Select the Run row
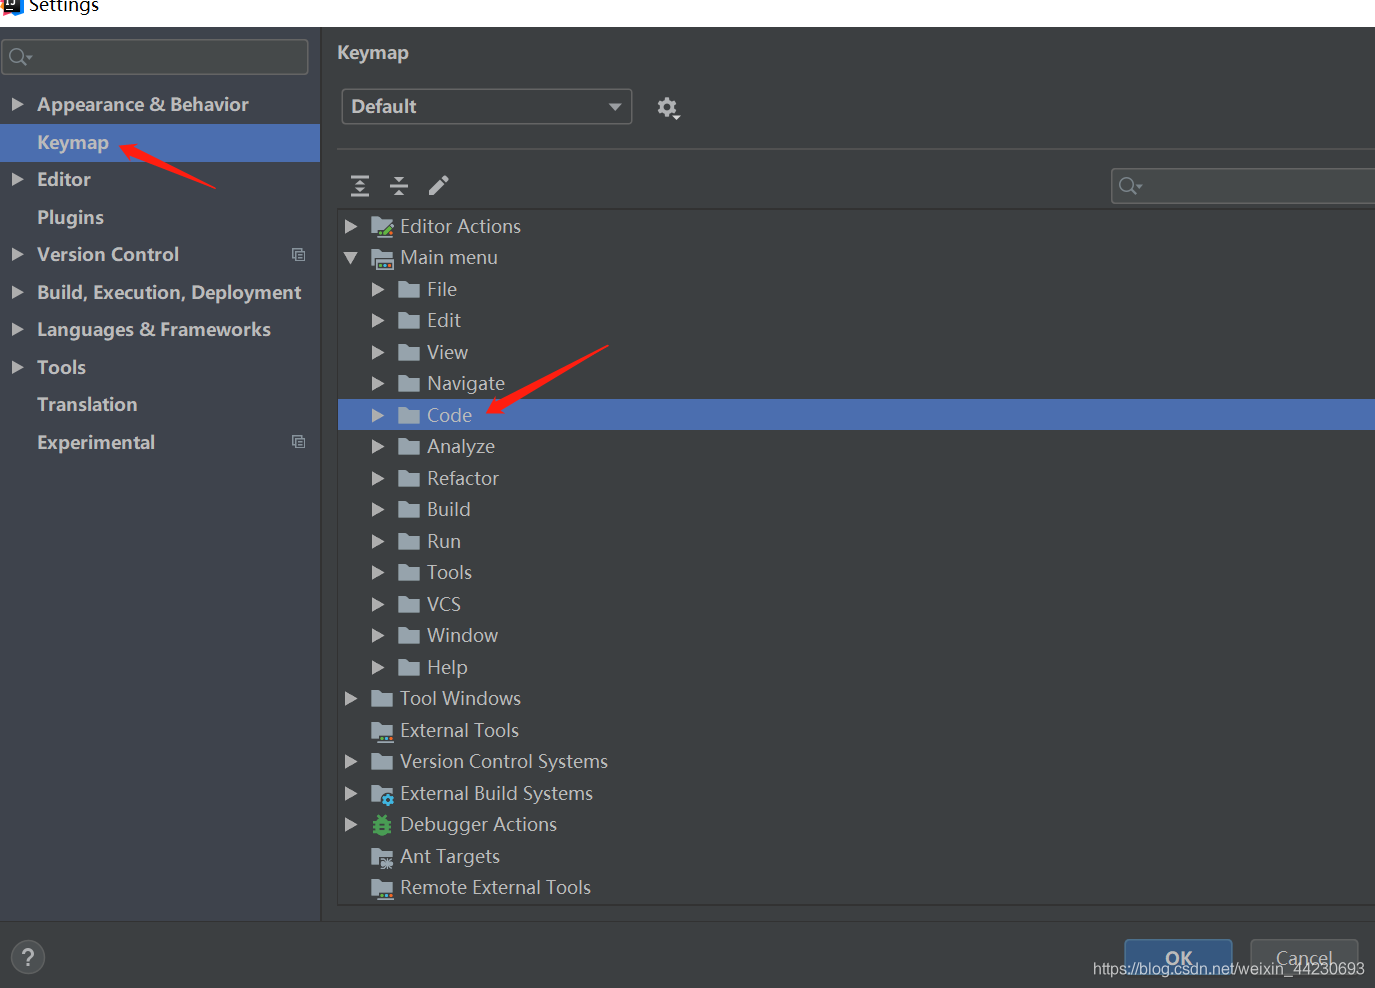Image resolution: width=1375 pixels, height=988 pixels. tap(856, 542)
